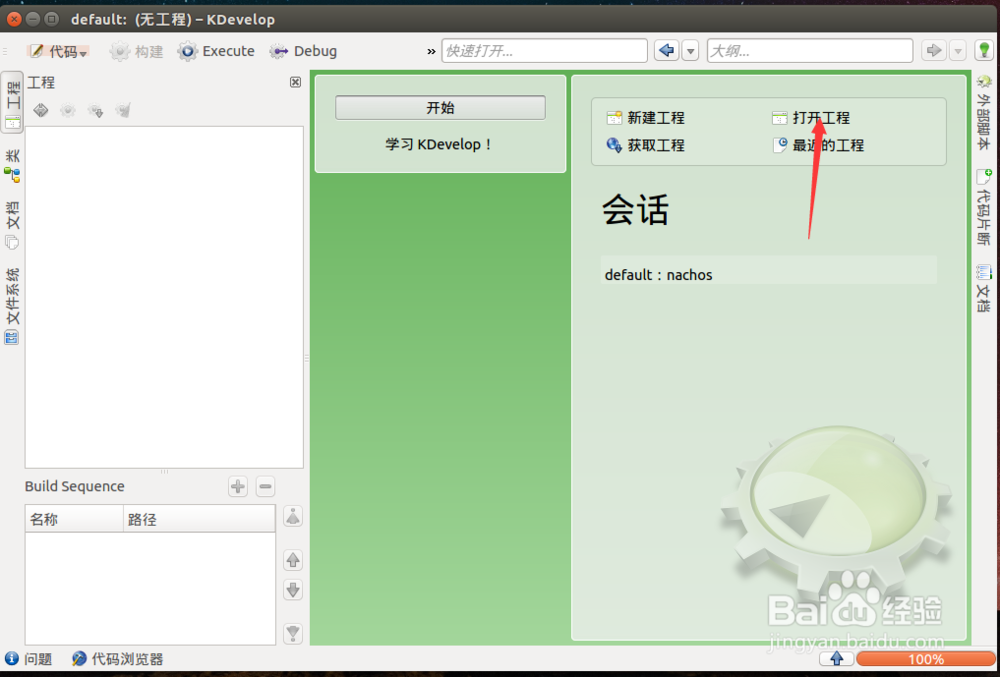Click the blue back navigation arrow
Screen dimensions: 1000x677
[x=666, y=50]
